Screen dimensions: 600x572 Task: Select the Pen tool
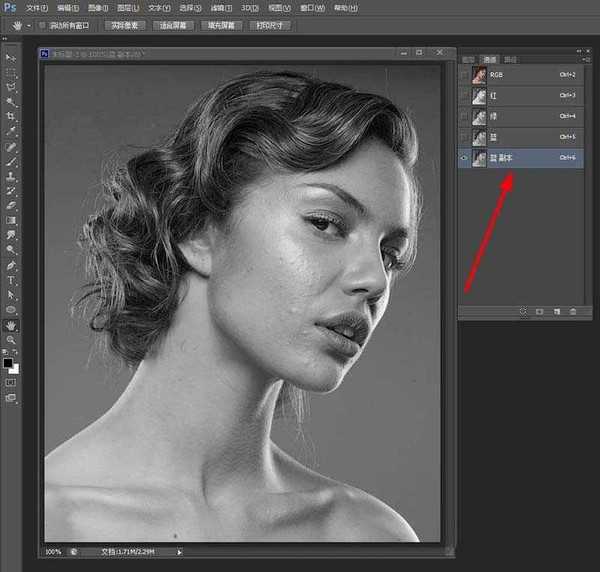11,266
